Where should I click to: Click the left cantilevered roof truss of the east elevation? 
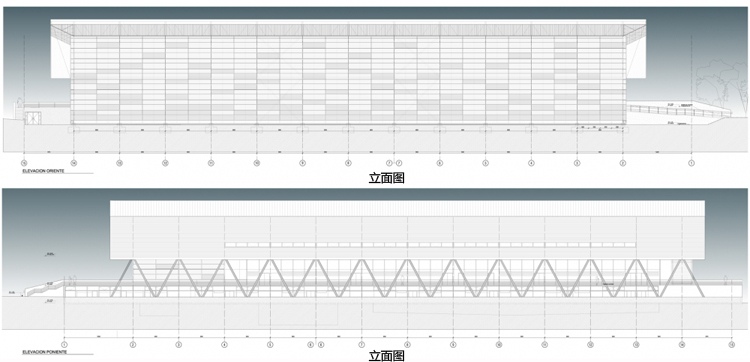[61, 33]
